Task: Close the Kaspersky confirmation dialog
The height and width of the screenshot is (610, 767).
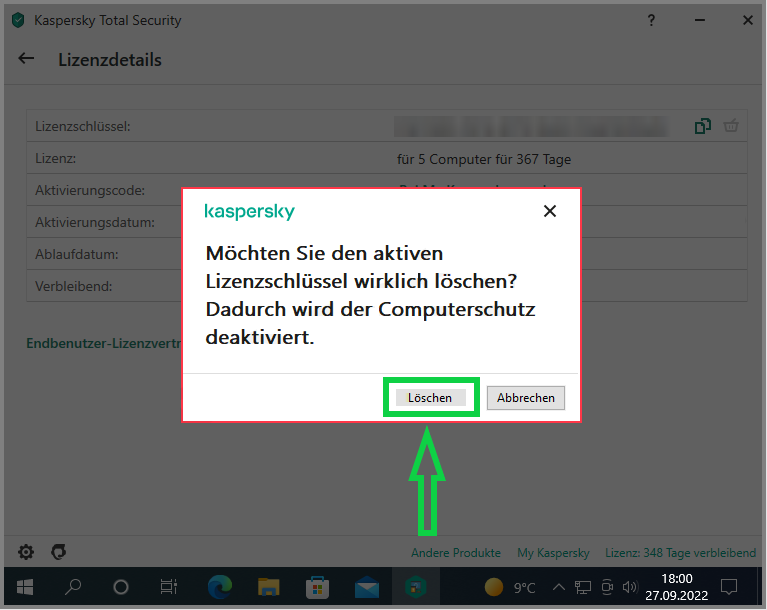Action: (550, 211)
